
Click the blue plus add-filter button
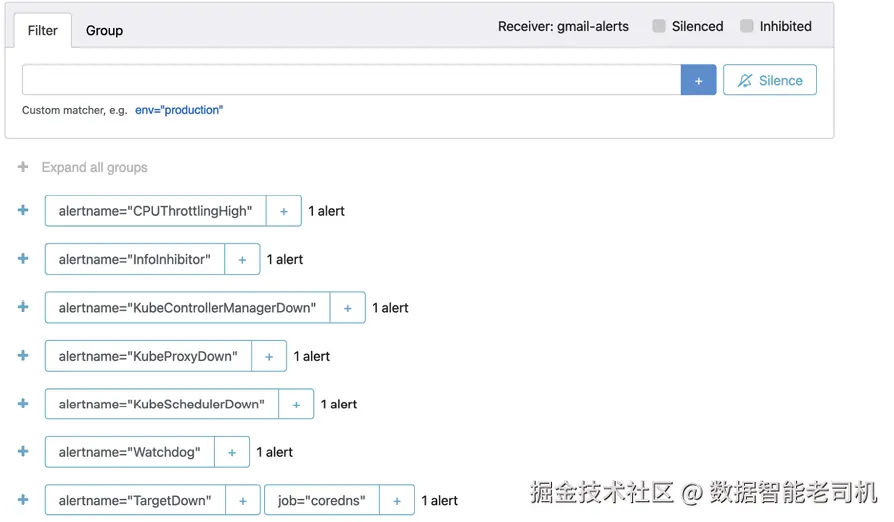click(x=698, y=80)
